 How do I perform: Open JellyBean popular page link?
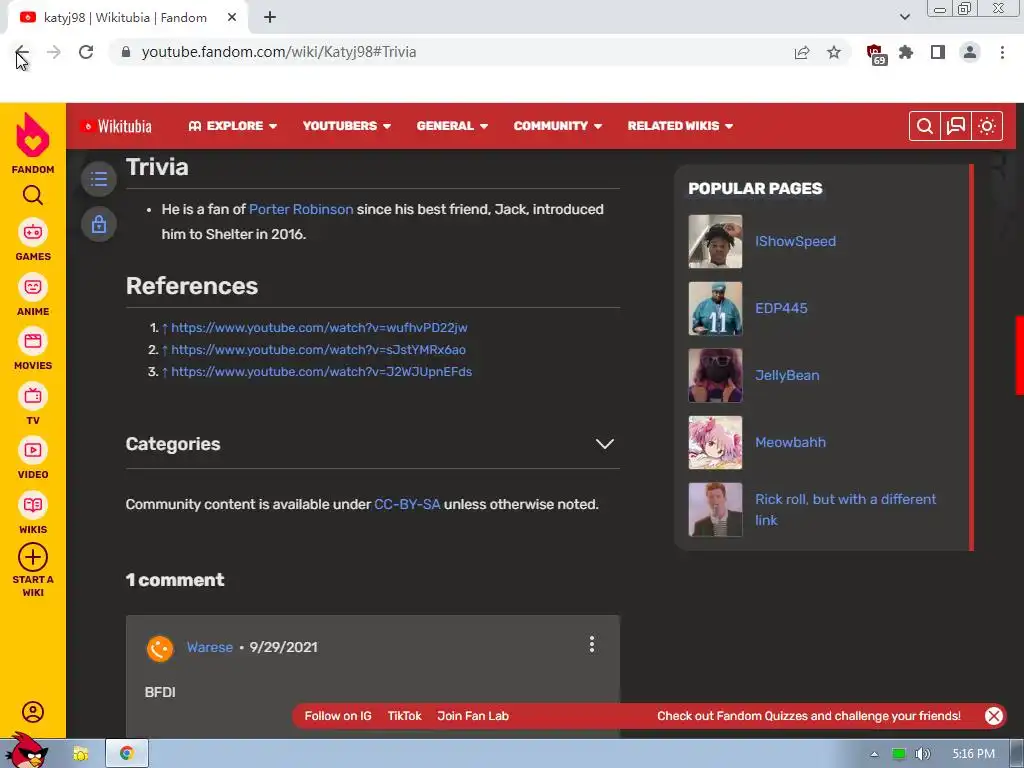[x=787, y=376]
